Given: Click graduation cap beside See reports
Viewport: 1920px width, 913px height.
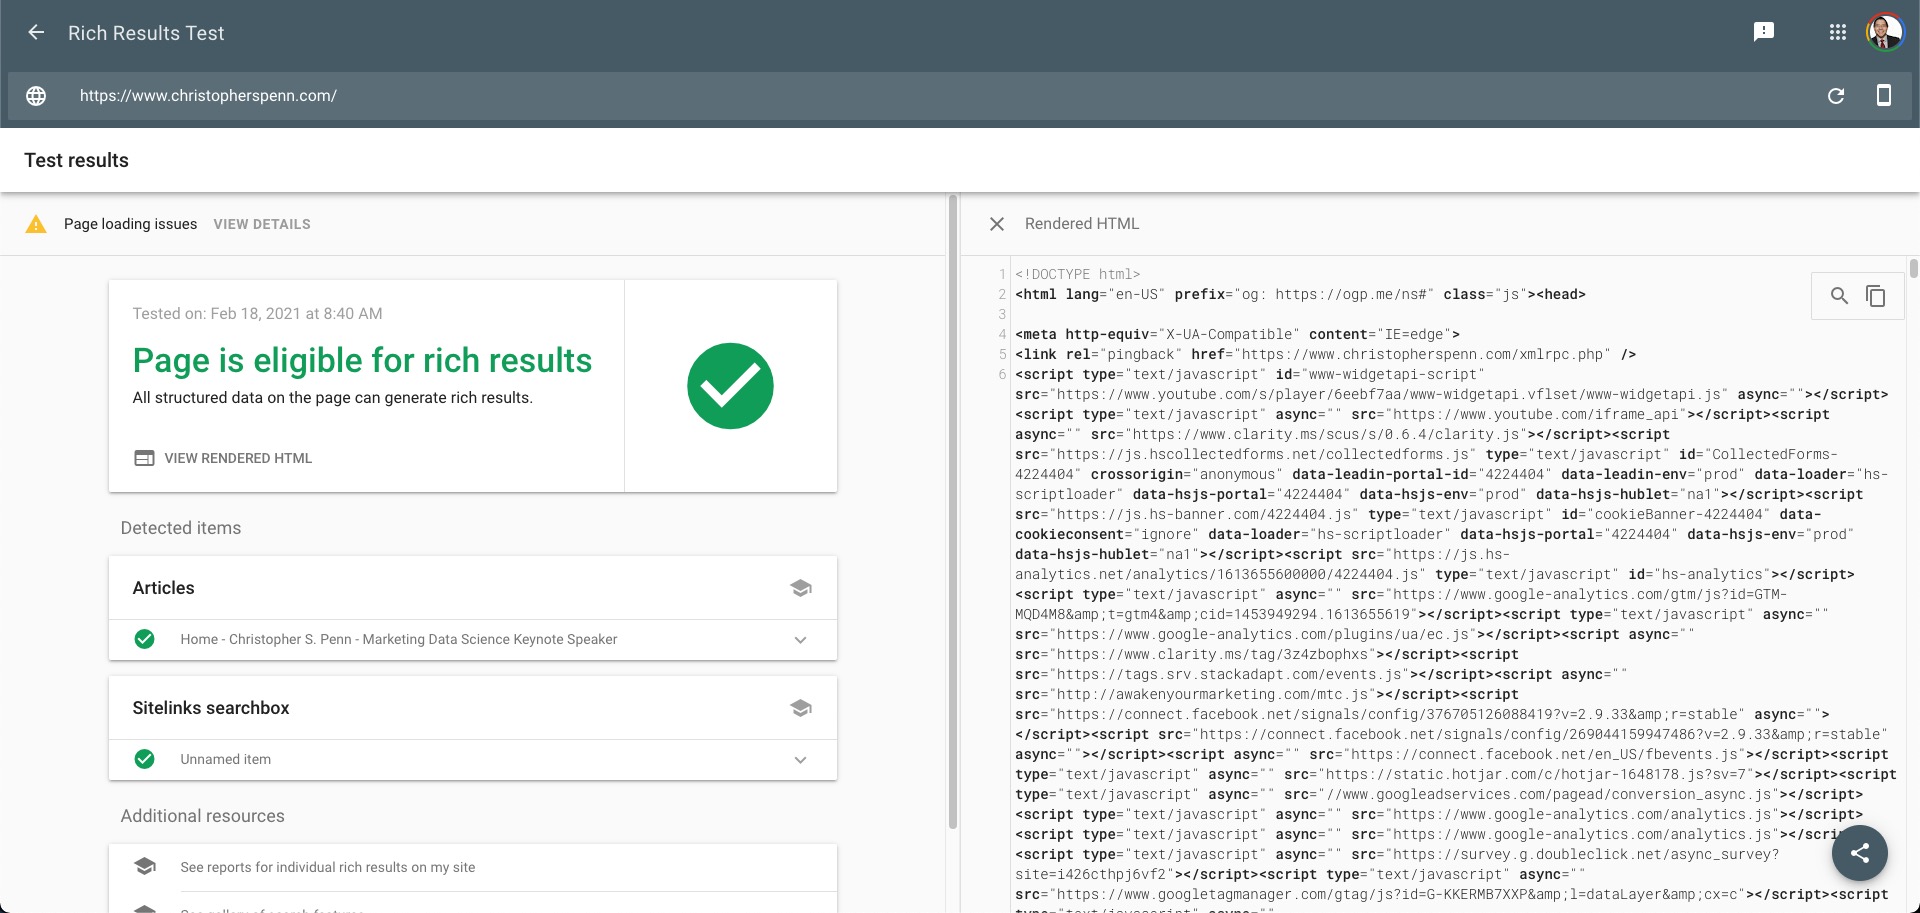Looking at the screenshot, I should [x=145, y=867].
